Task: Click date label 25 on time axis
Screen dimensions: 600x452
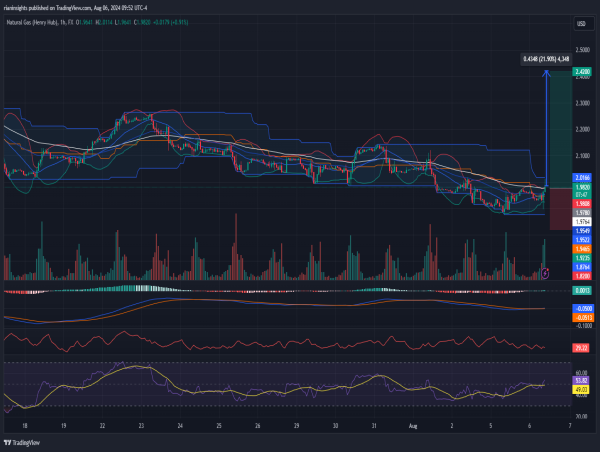Action: (x=219, y=426)
